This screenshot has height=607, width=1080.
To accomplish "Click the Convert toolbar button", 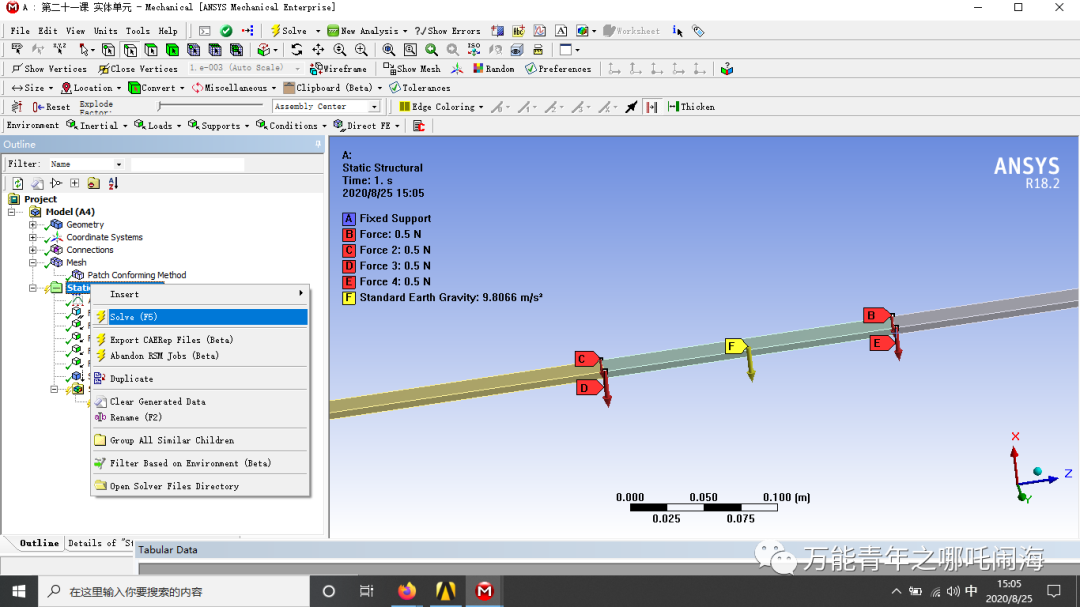I will point(156,88).
